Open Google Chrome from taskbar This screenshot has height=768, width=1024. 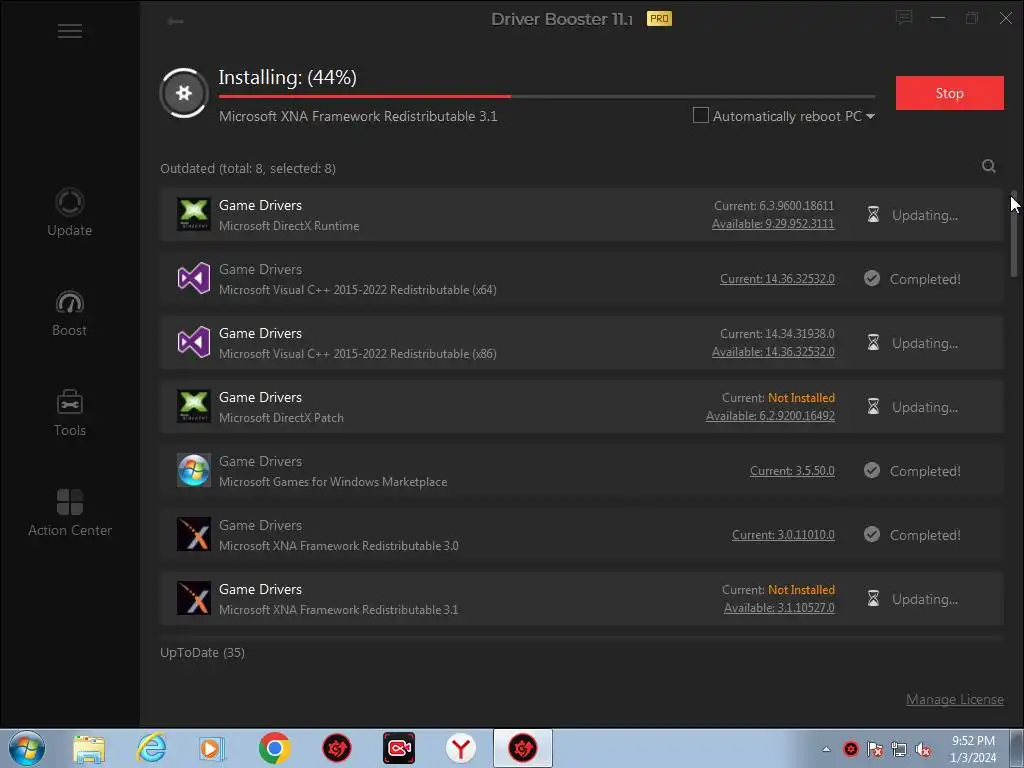[x=274, y=748]
